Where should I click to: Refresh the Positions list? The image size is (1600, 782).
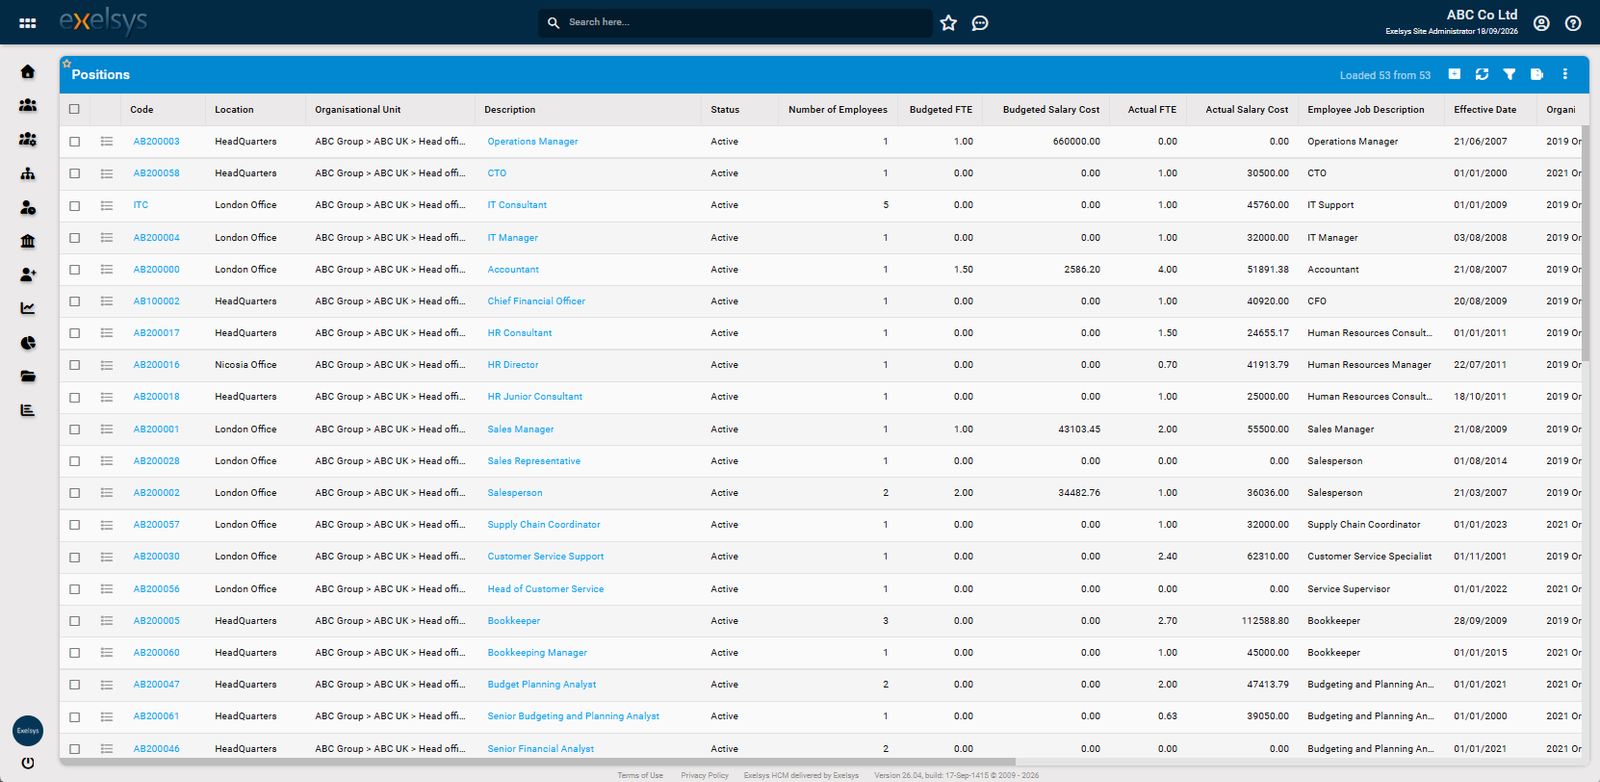pyautogui.click(x=1482, y=74)
